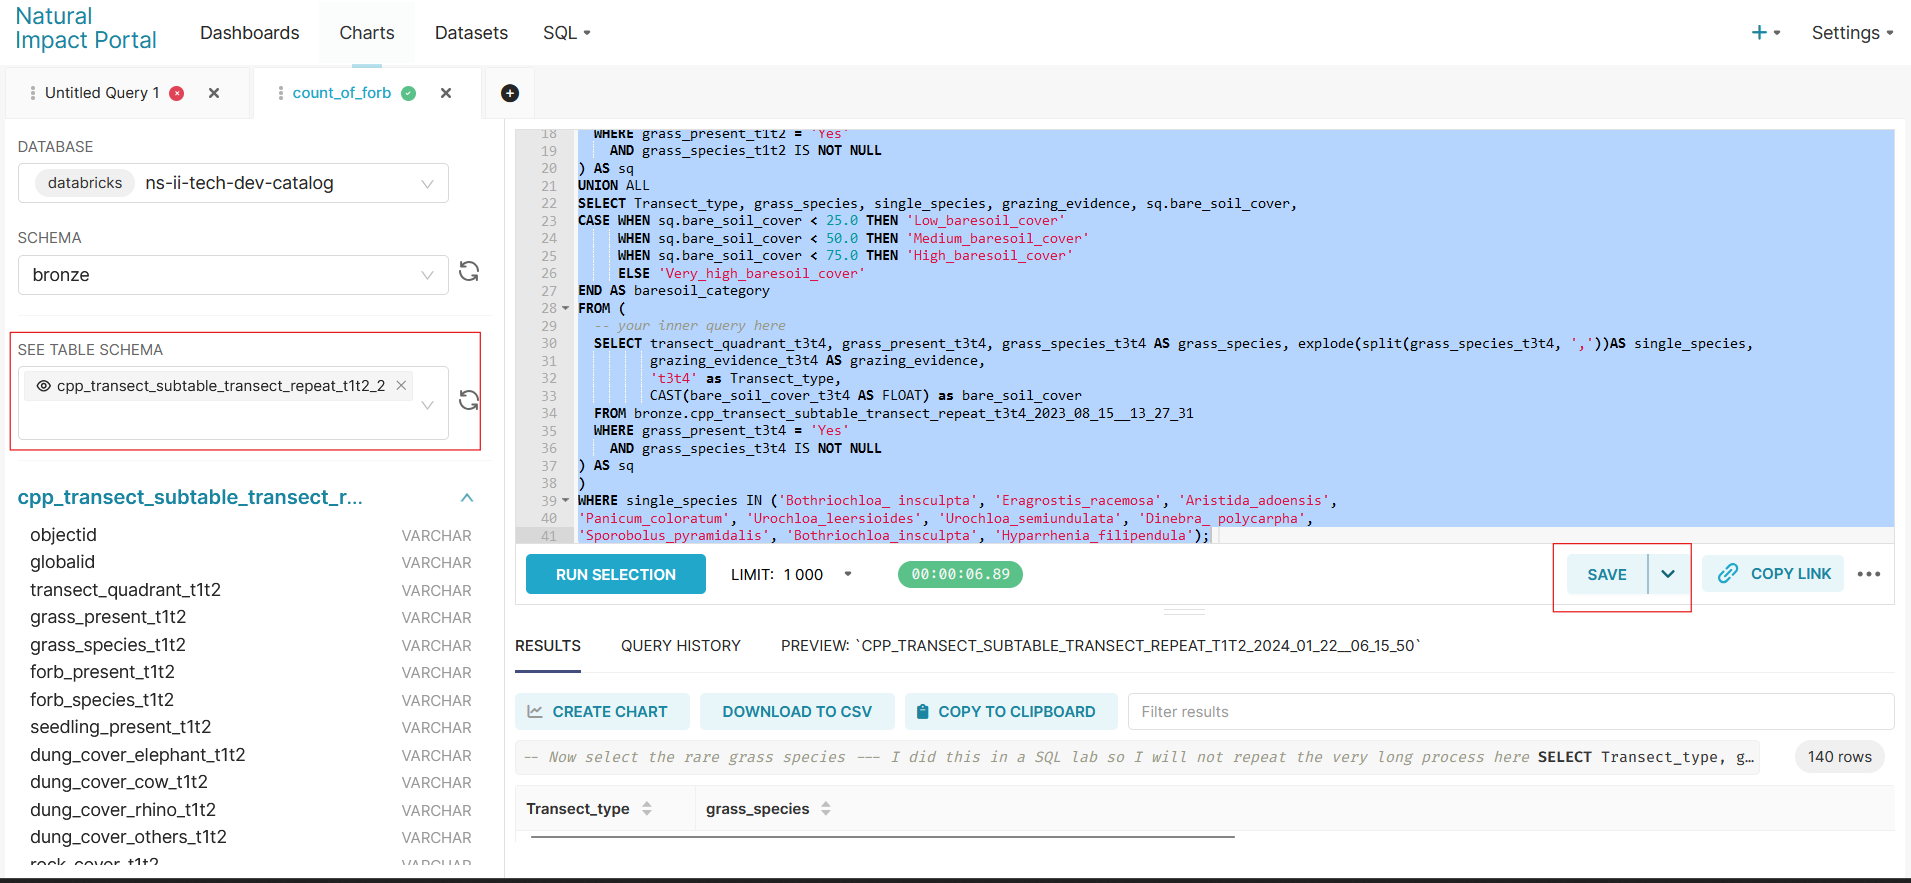Switch to the Query History tab
The width and height of the screenshot is (1911, 883).
coord(681,646)
